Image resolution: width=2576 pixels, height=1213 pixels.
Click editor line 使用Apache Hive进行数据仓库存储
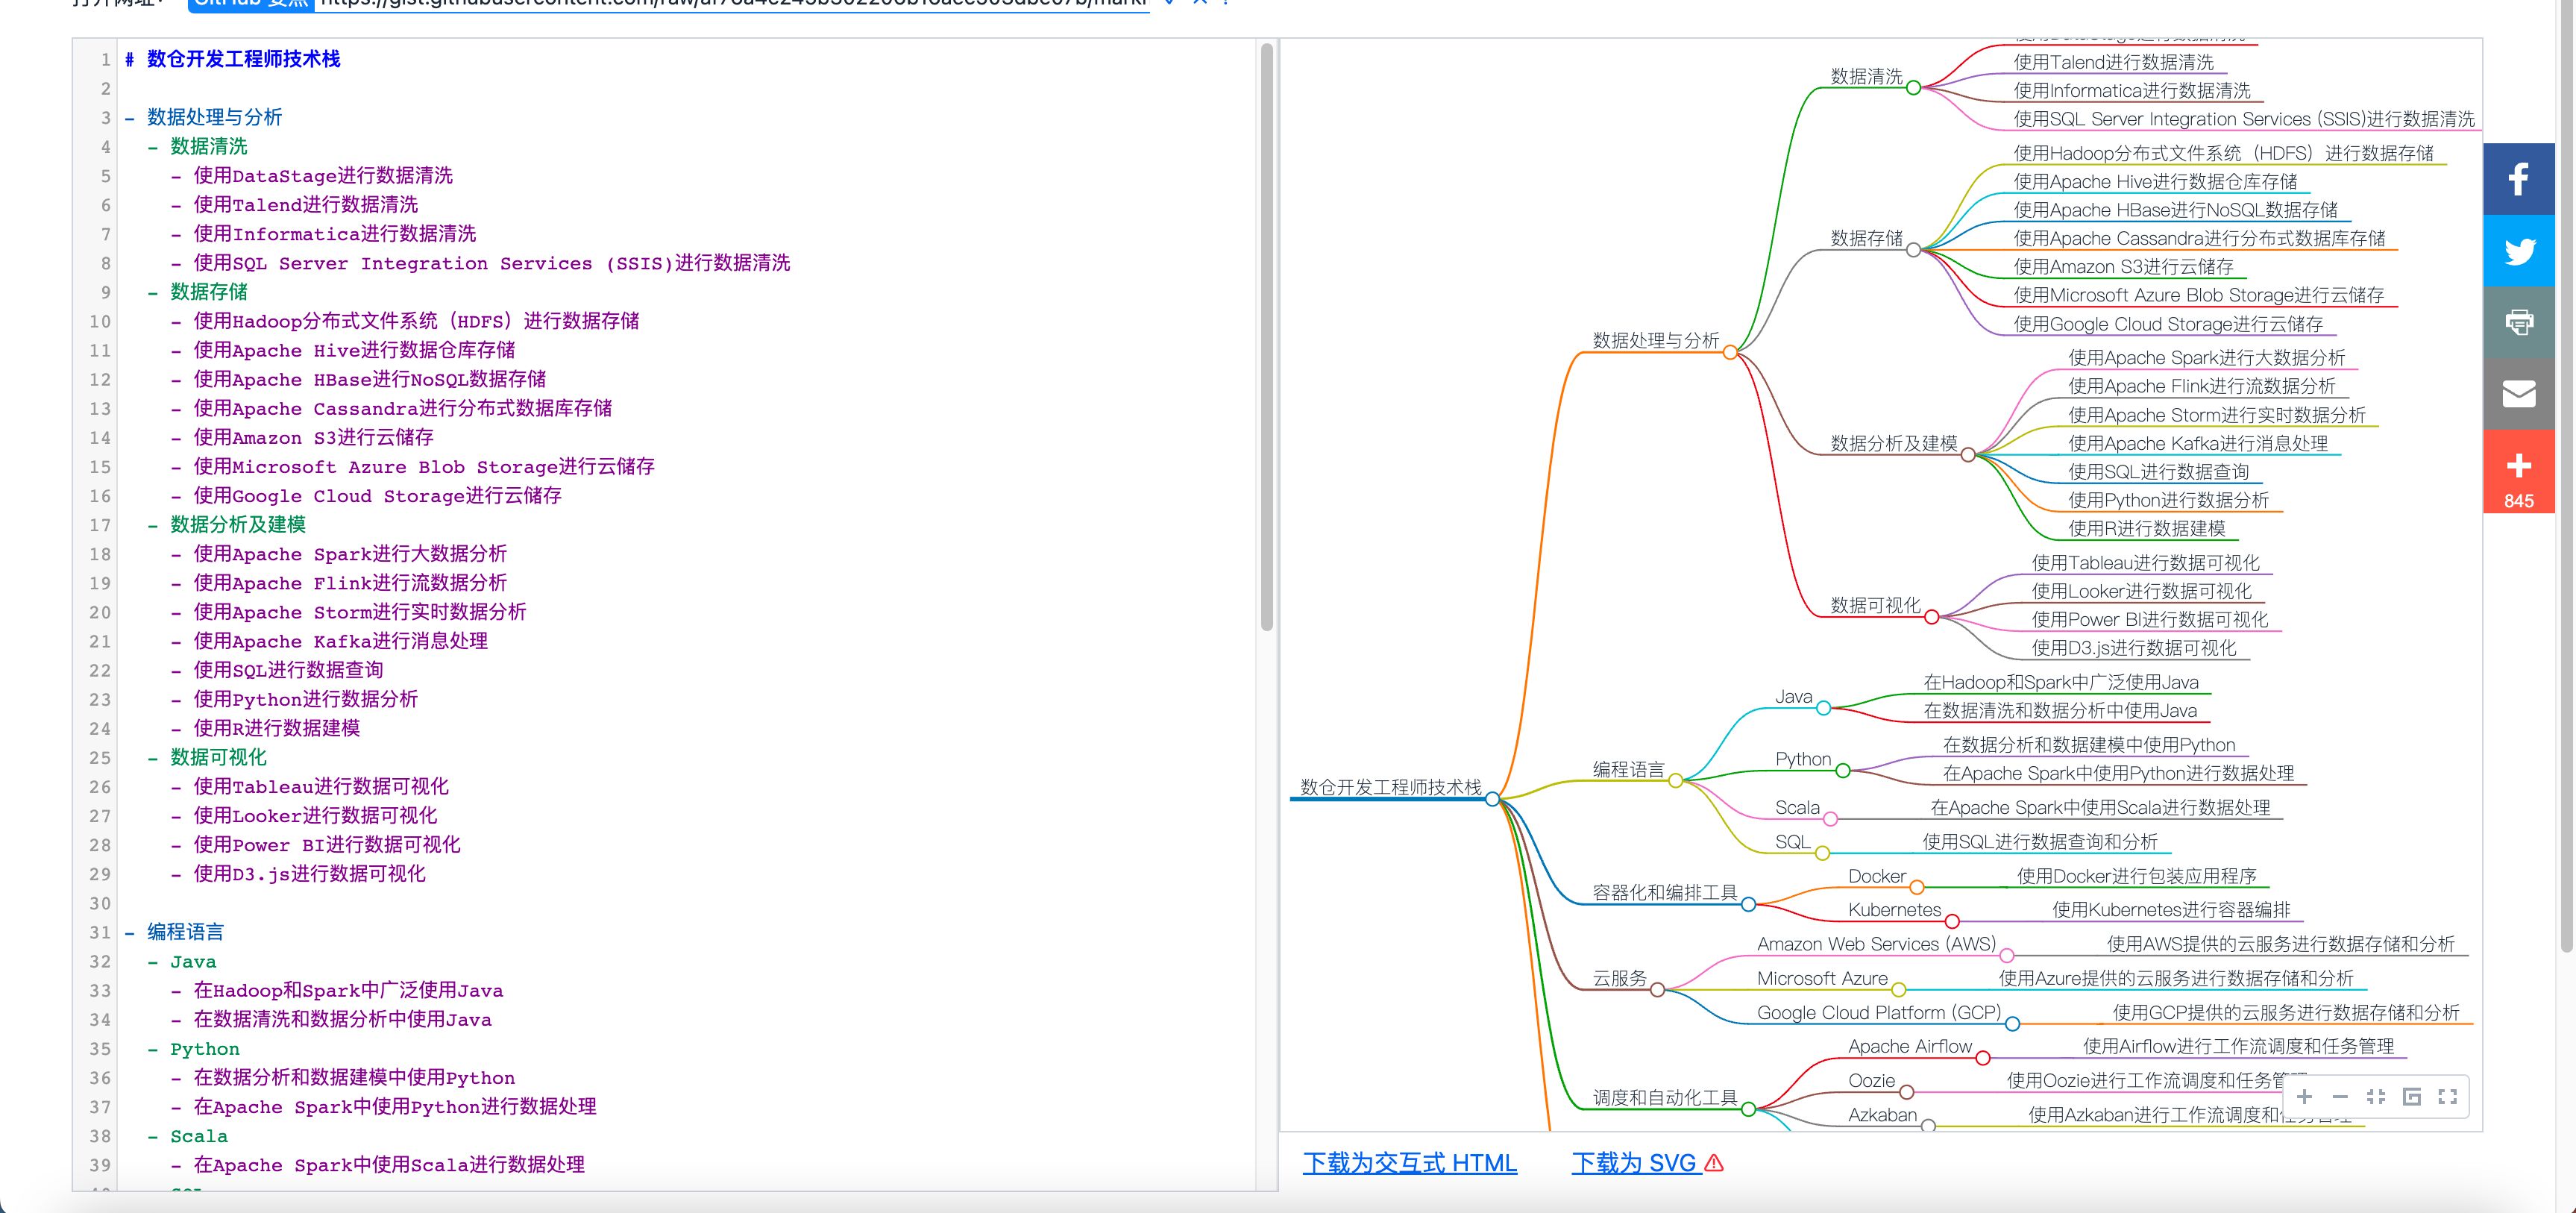354,350
